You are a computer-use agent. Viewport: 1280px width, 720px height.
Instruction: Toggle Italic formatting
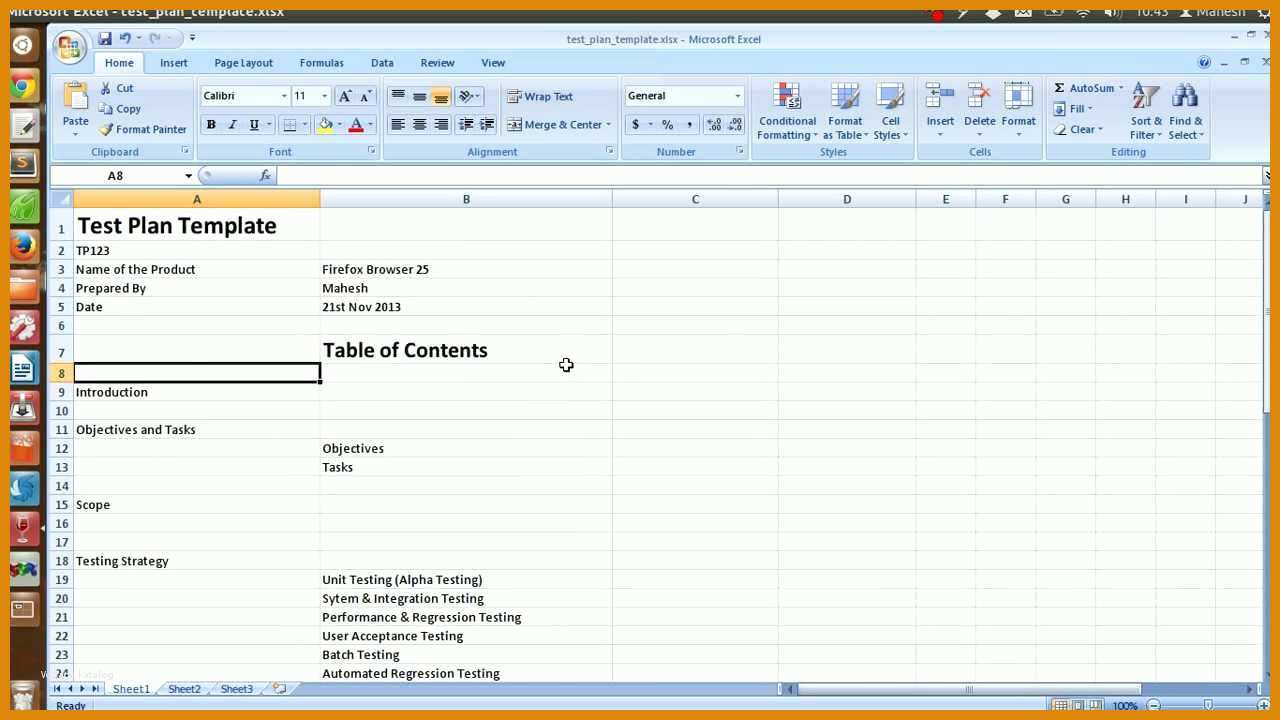point(232,125)
